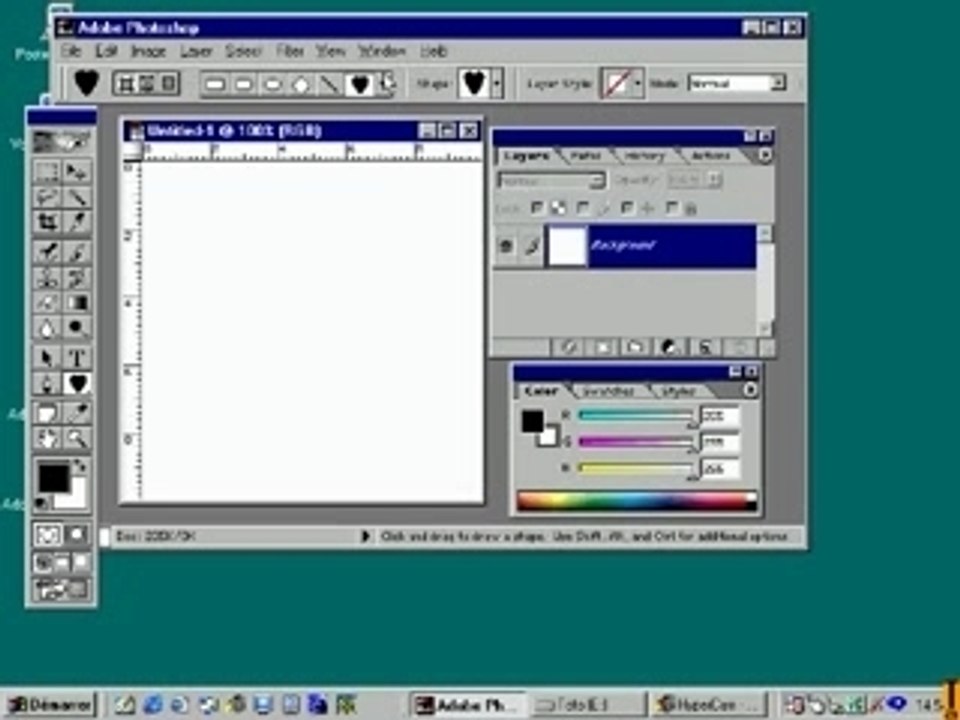Choose the Custom Shape heart in options bar
Image resolution: width=960 pixels, height=720 pixels.
click(x=359, y=84)
